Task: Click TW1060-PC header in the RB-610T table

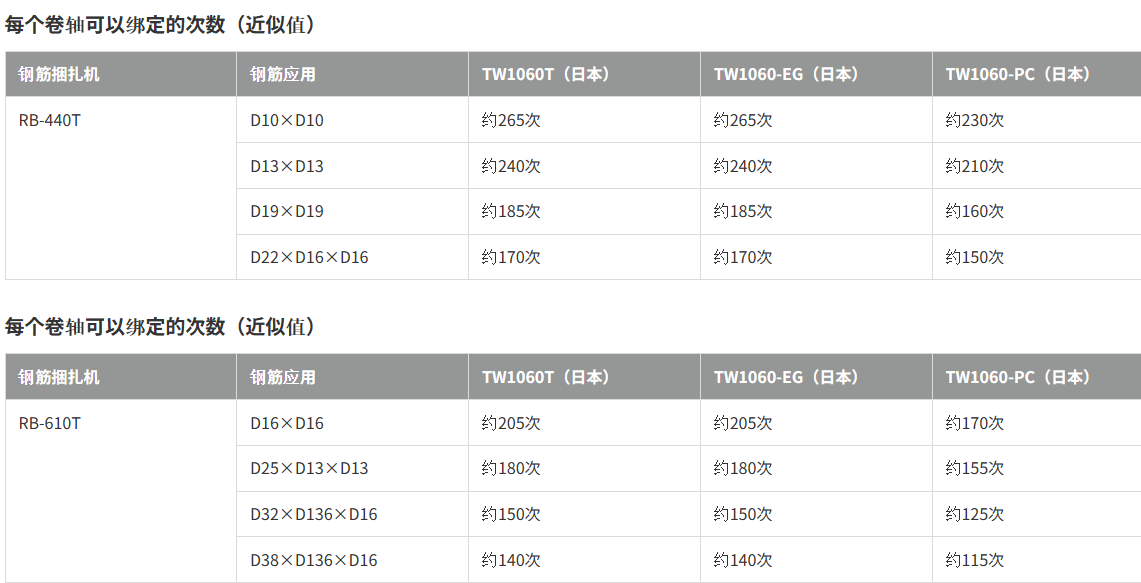Action: (1018, 377)
